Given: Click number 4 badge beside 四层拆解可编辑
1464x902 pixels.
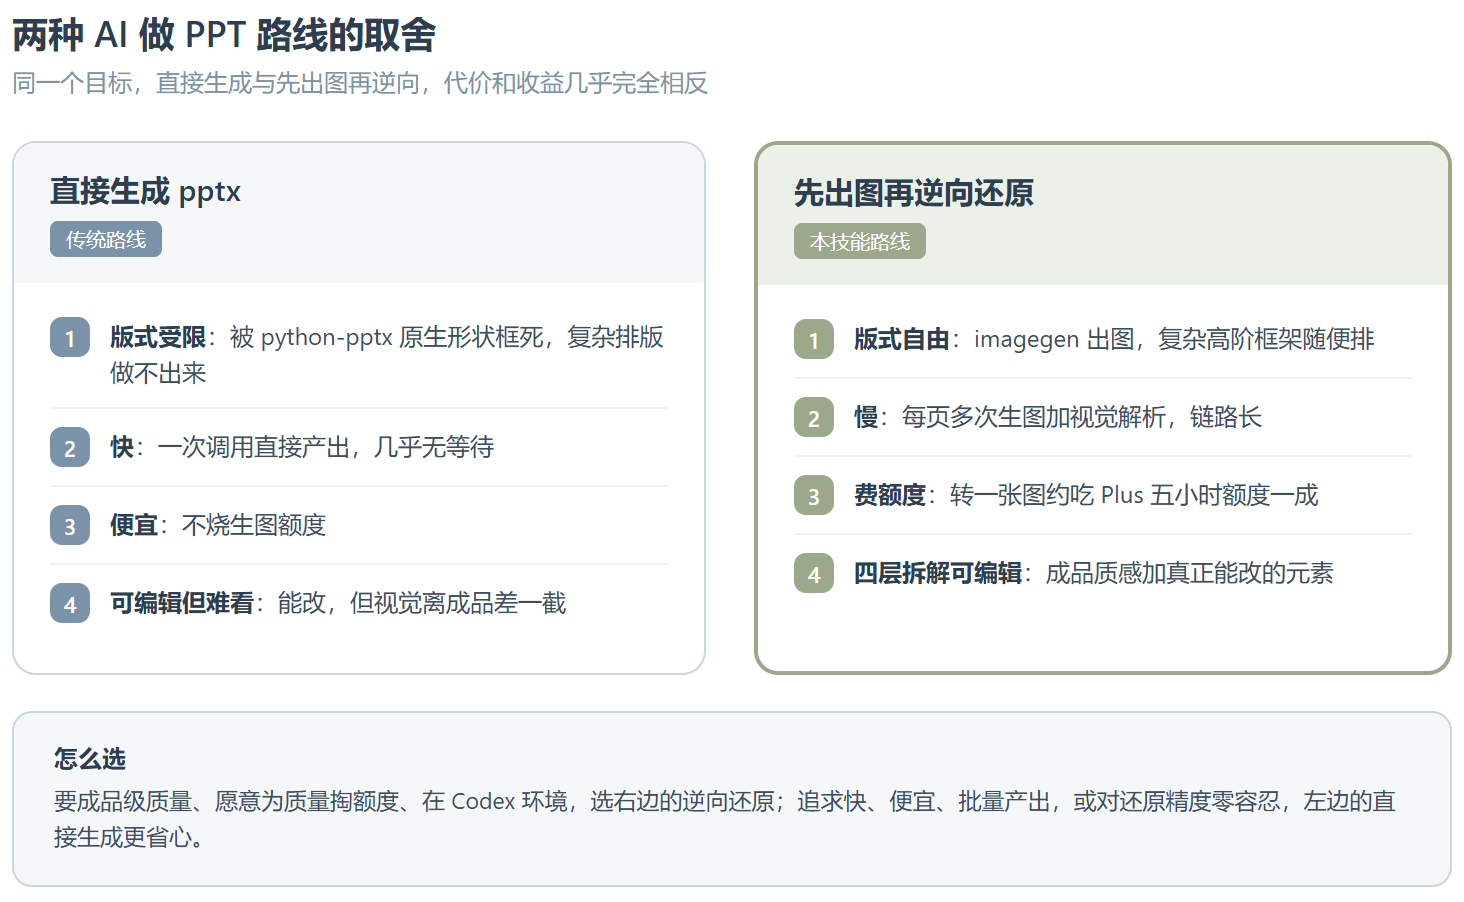Looking at the screenshot, I should coord(814,574).
